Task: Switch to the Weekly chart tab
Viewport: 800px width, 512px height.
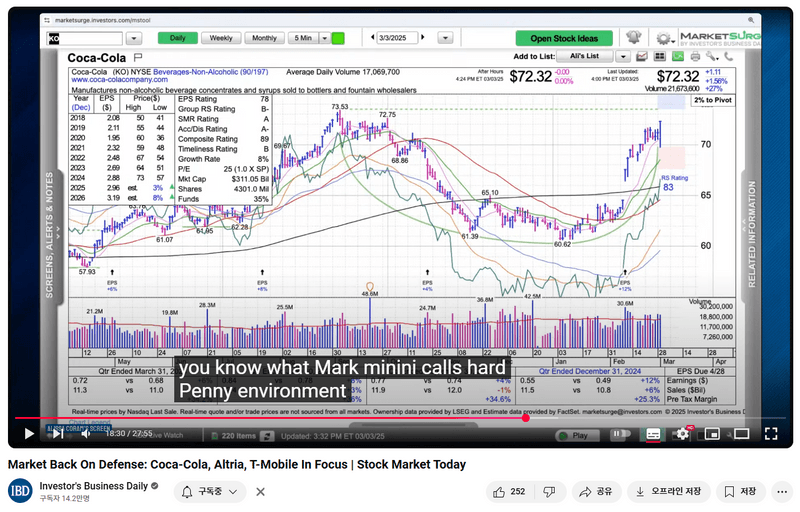Action: tap(220, 38)
